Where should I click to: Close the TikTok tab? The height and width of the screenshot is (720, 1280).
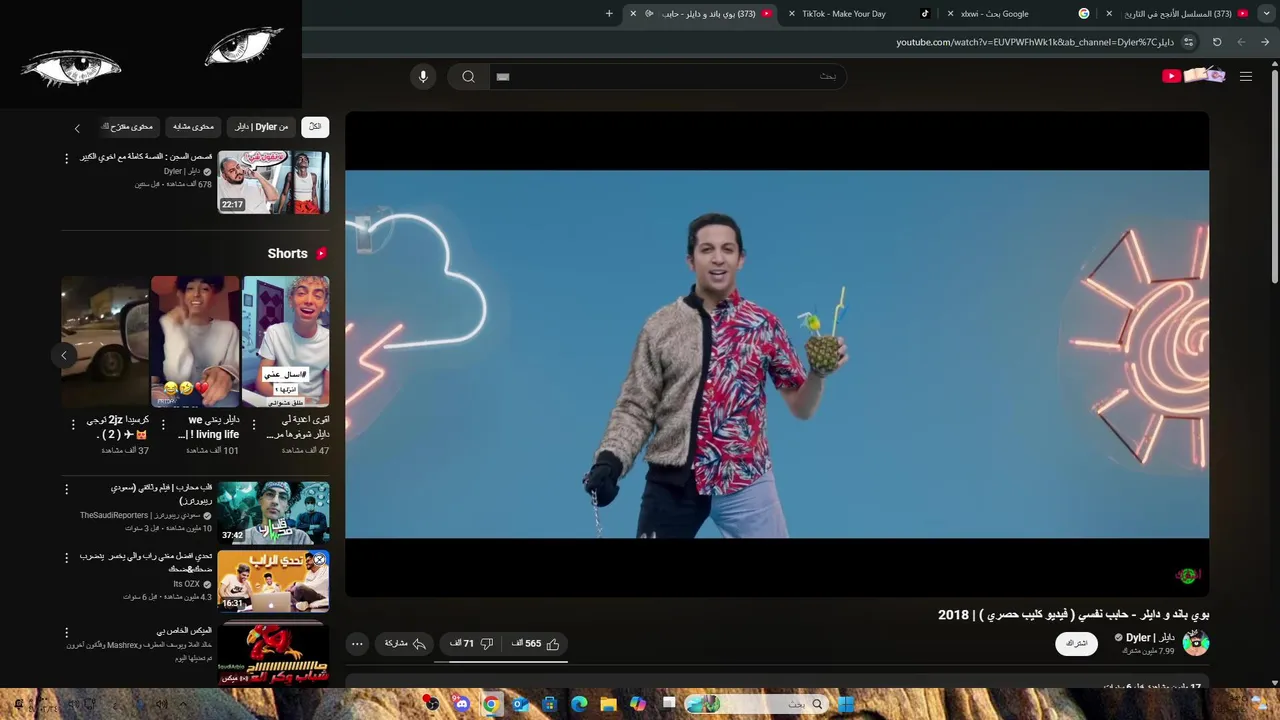click(x=792, y=14)
